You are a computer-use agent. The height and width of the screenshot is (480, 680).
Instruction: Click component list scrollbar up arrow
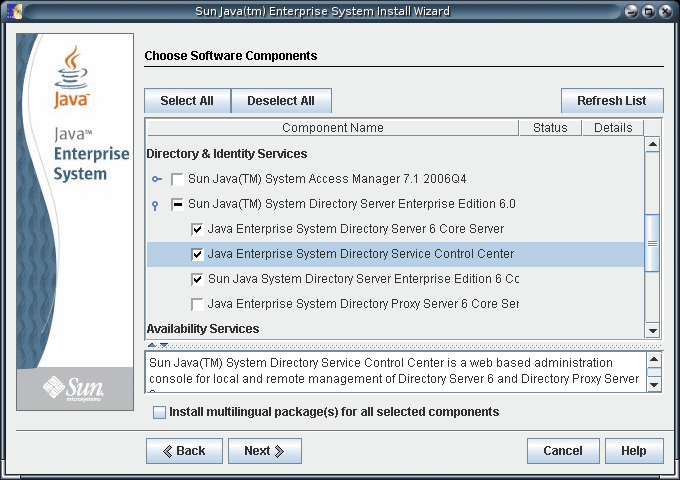point(652,144)
